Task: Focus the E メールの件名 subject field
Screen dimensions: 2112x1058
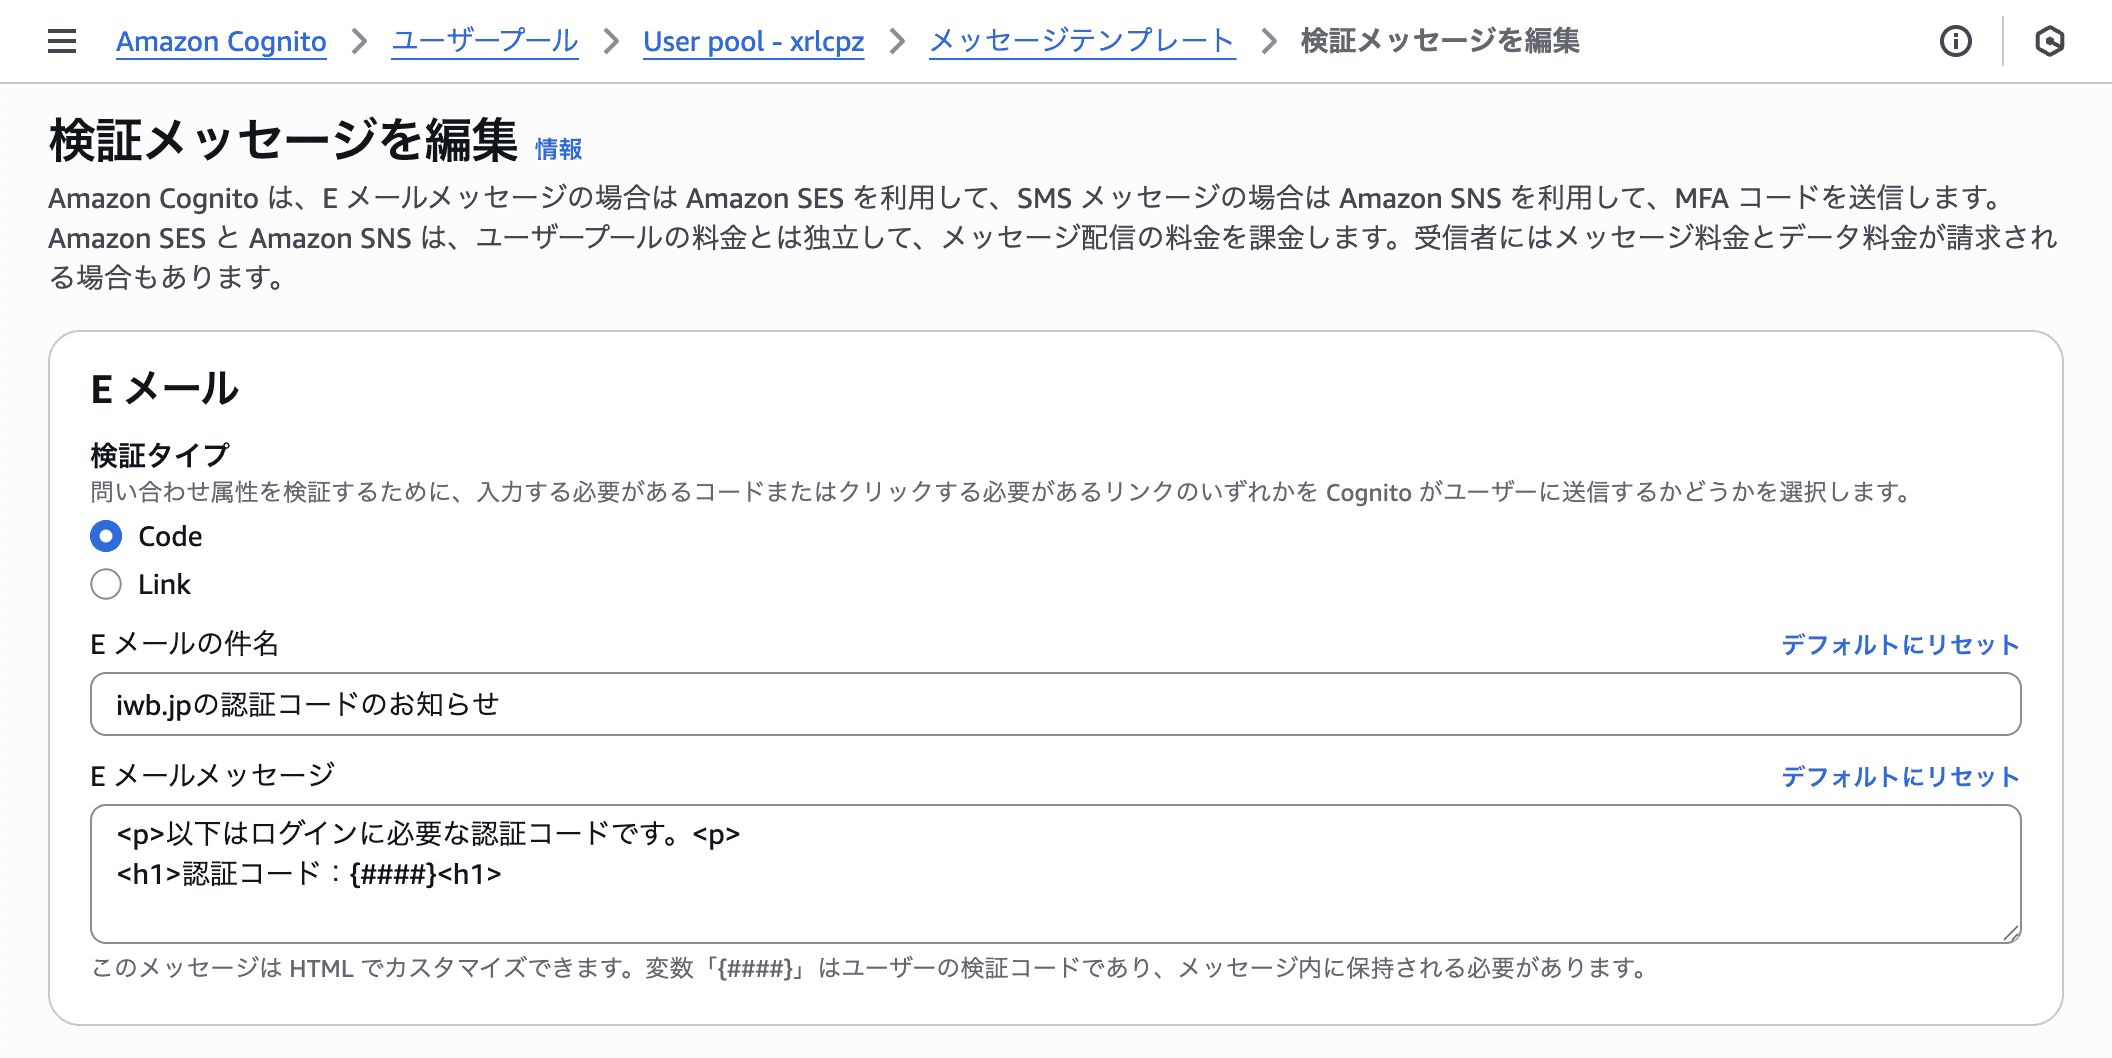Action: point(1055,704)
